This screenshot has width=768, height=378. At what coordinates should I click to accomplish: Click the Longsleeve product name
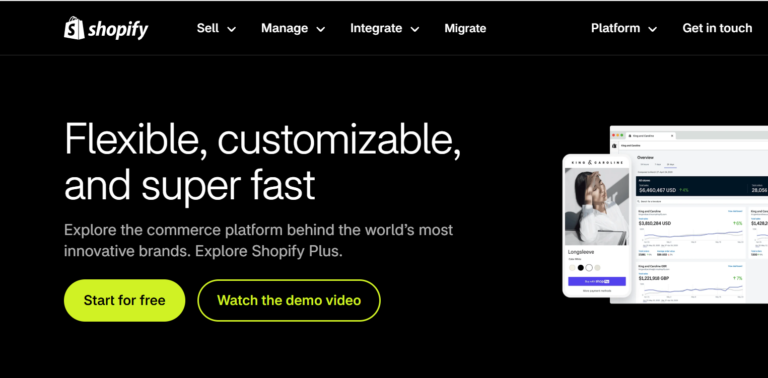point(581,252)
